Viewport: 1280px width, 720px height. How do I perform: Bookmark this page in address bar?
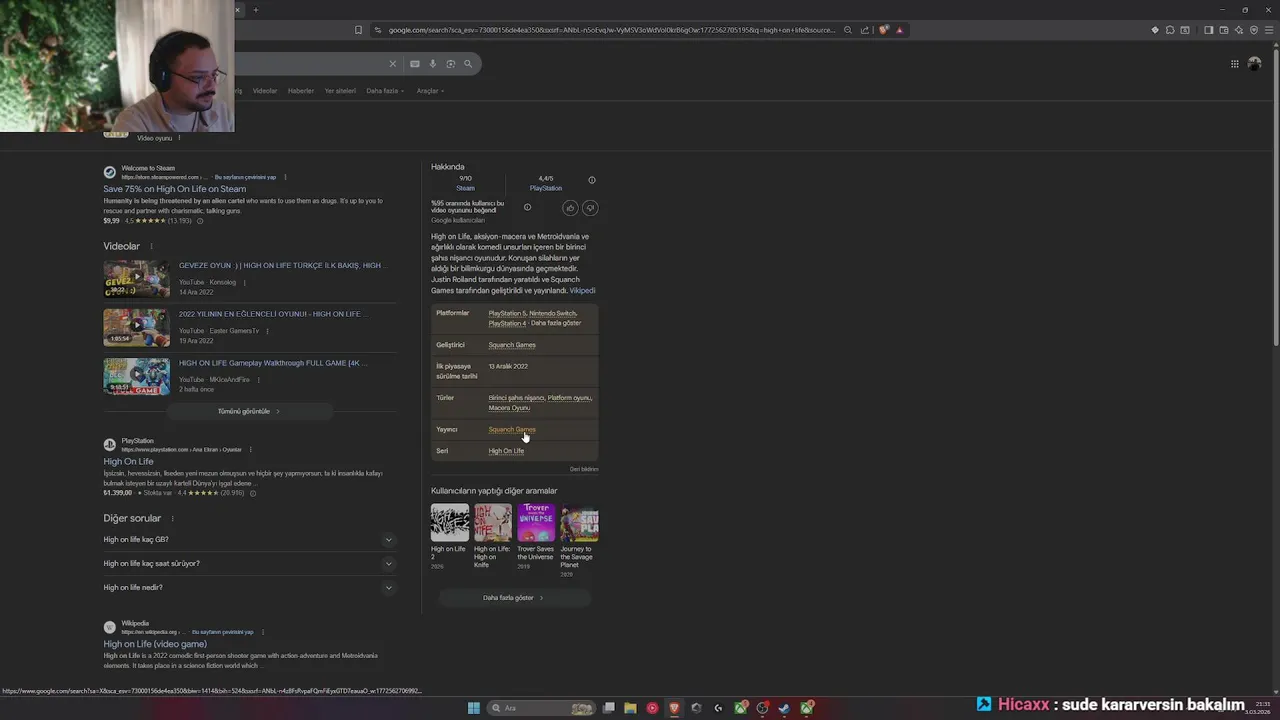[358, 30]
